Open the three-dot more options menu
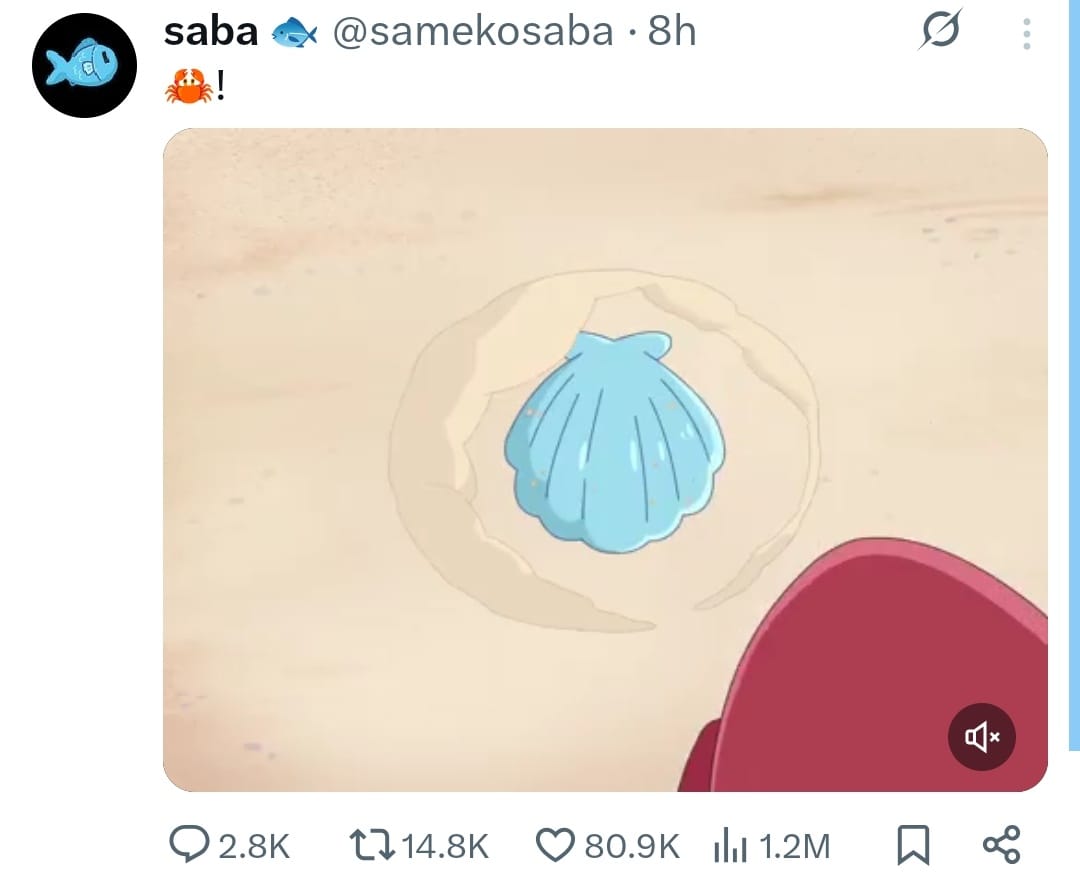The width and height of the screenshot is (1080, 881). (x=1026, y=33)
